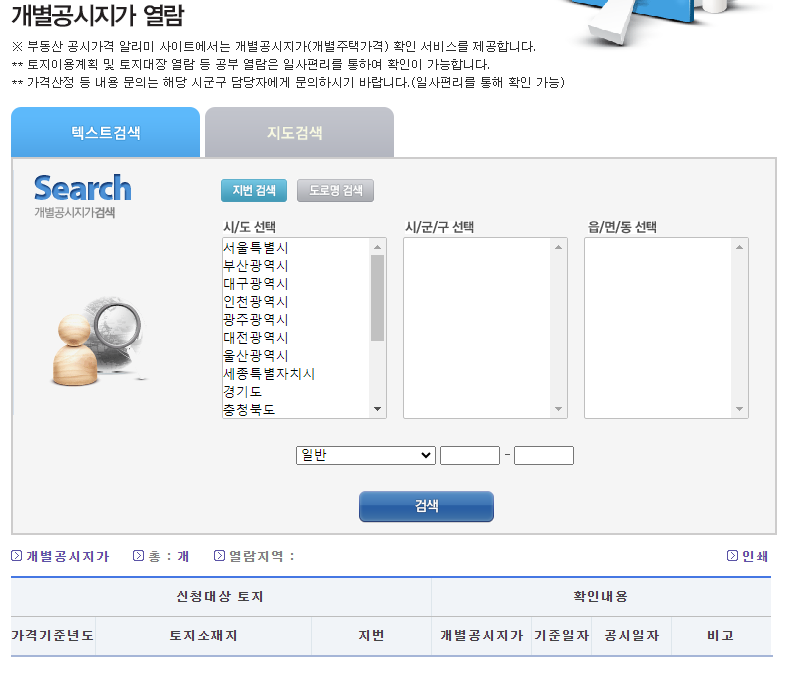This screenshot has height=676, width=788.
Task: Click the 확인내용 group header
Action: [601, 597]
